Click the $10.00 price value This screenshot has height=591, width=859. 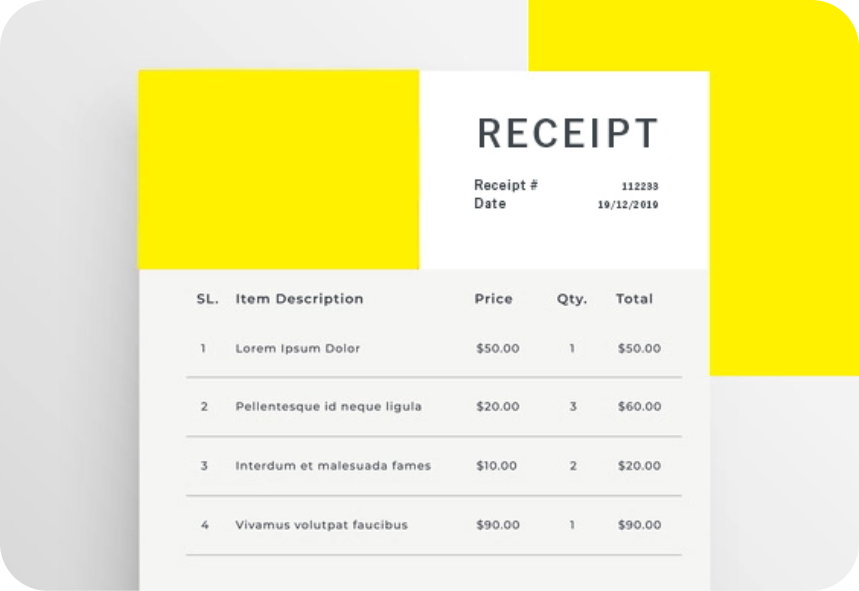coord(496,466)
